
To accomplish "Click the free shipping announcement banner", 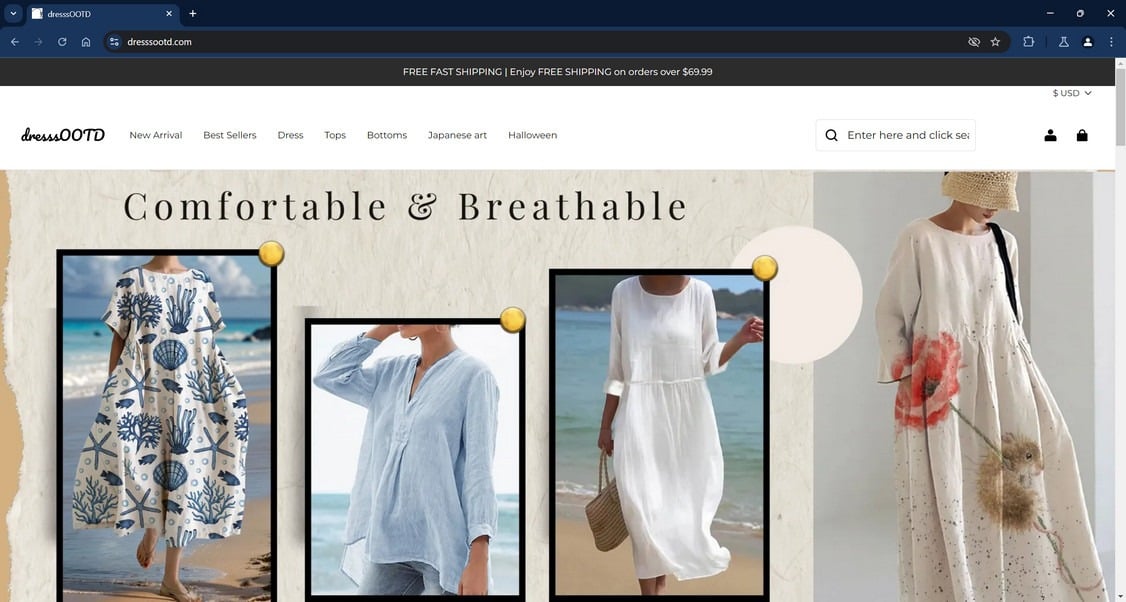I will (x=557, y=72).
